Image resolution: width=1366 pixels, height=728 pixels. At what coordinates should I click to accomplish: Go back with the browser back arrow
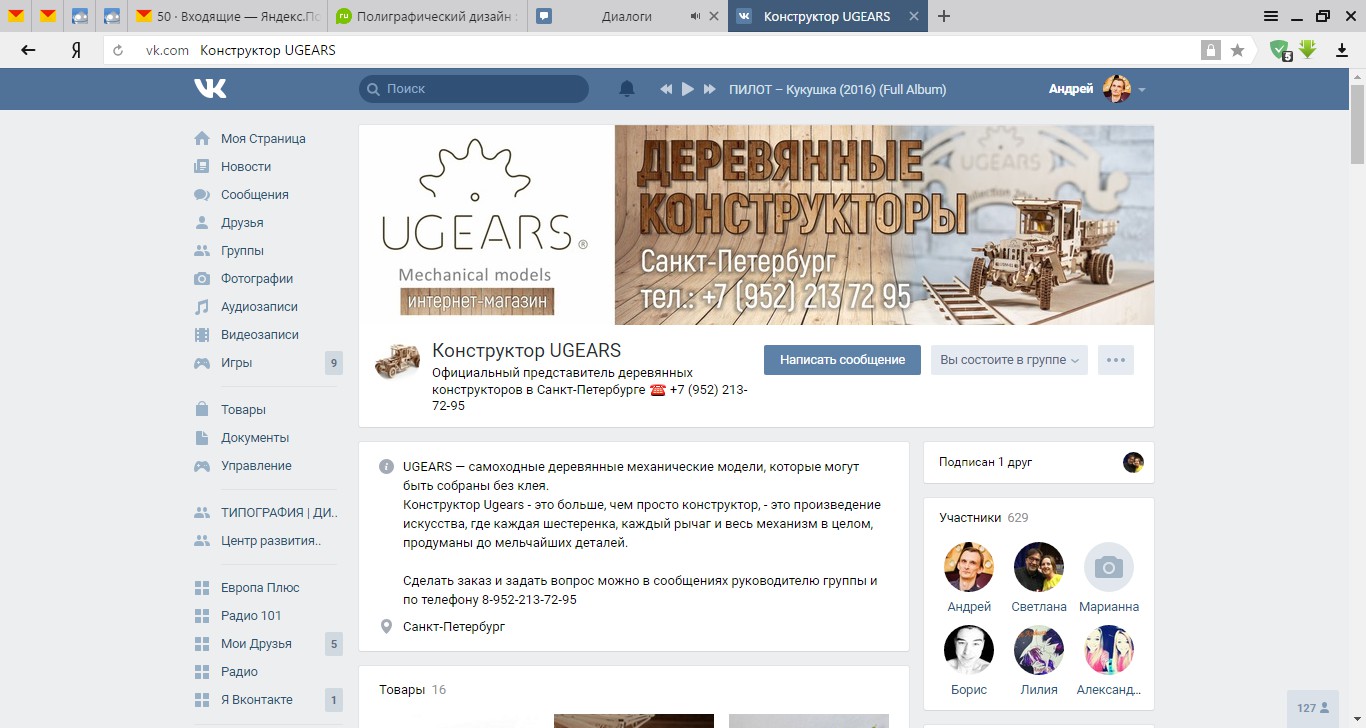point(28,50)
